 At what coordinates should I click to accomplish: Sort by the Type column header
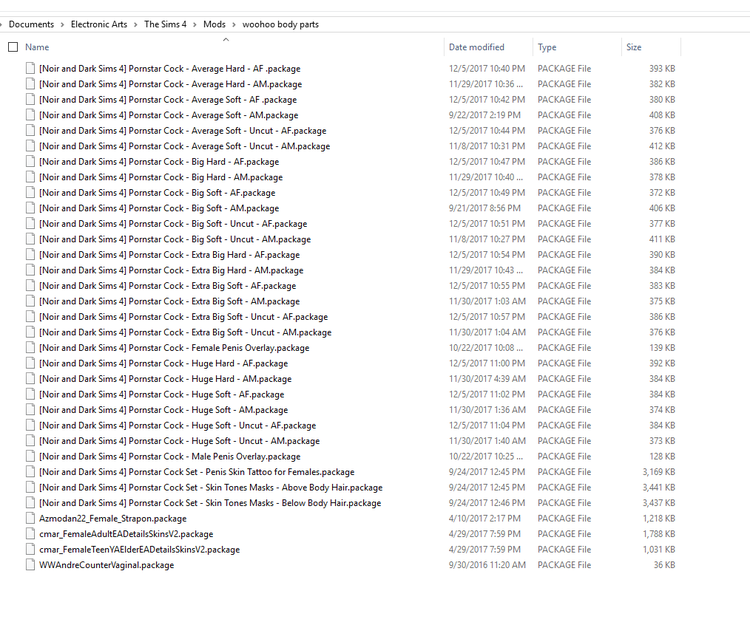coord(547,47)
